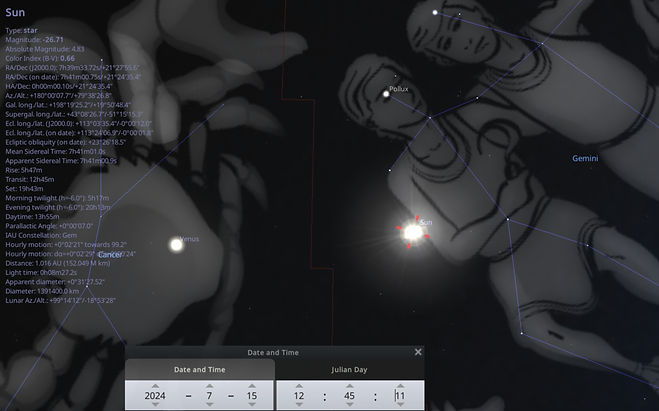Click the Gemini constellation label
The height and width of the screenshot is (411, 659).
[x=585, y=158]
